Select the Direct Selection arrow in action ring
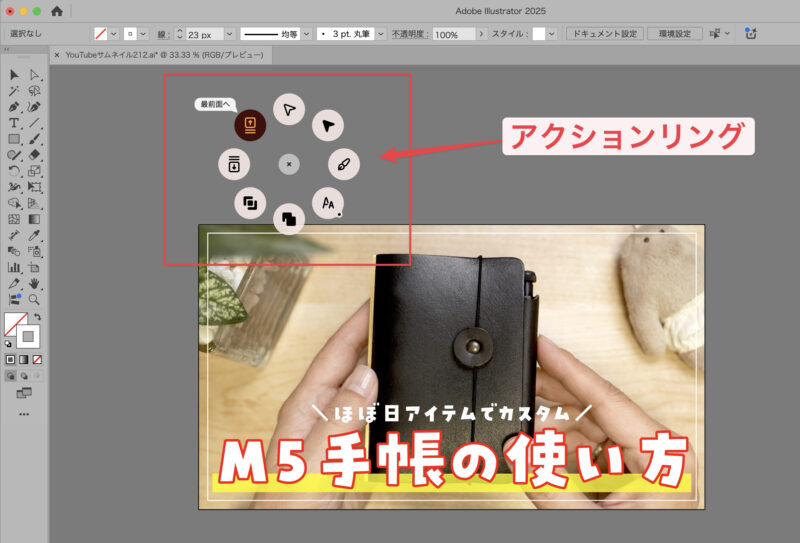The image size is (800, 543). (x=288, y=109)
